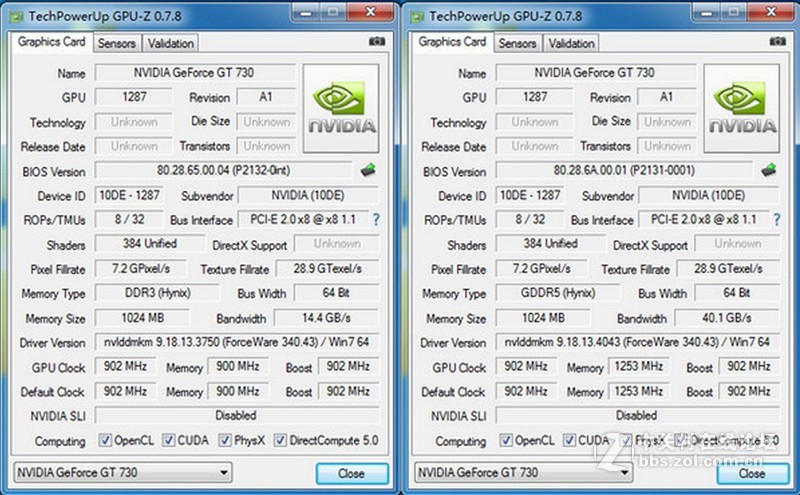Viewport: 800px width, 495px height.
Task: Click the BIOS save chip icon in right window
Action: [768, 170]
